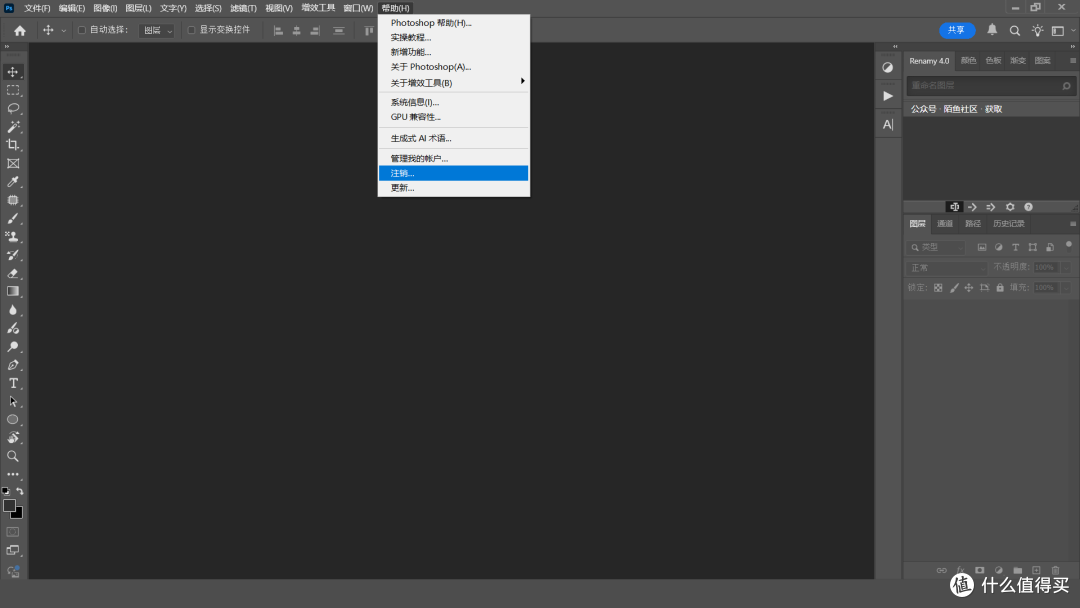Select the Move tool in the toolbox

tap(13, 72)
